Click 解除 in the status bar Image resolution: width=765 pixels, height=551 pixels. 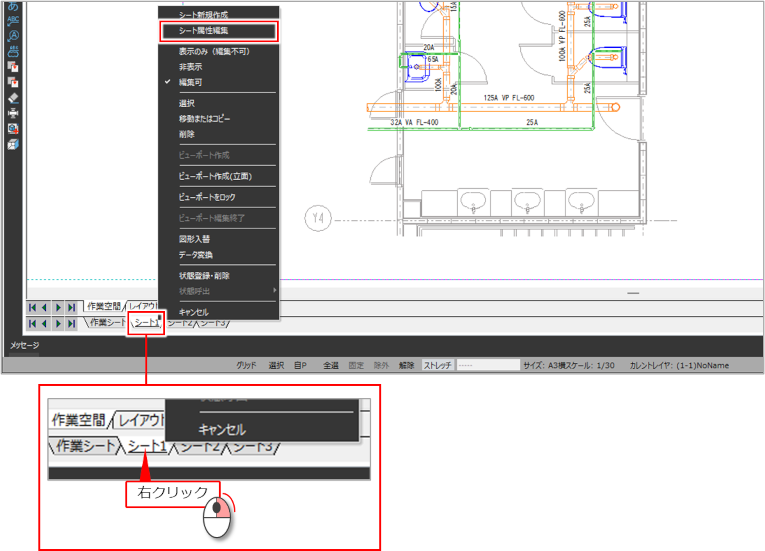(x=406, y=365)
